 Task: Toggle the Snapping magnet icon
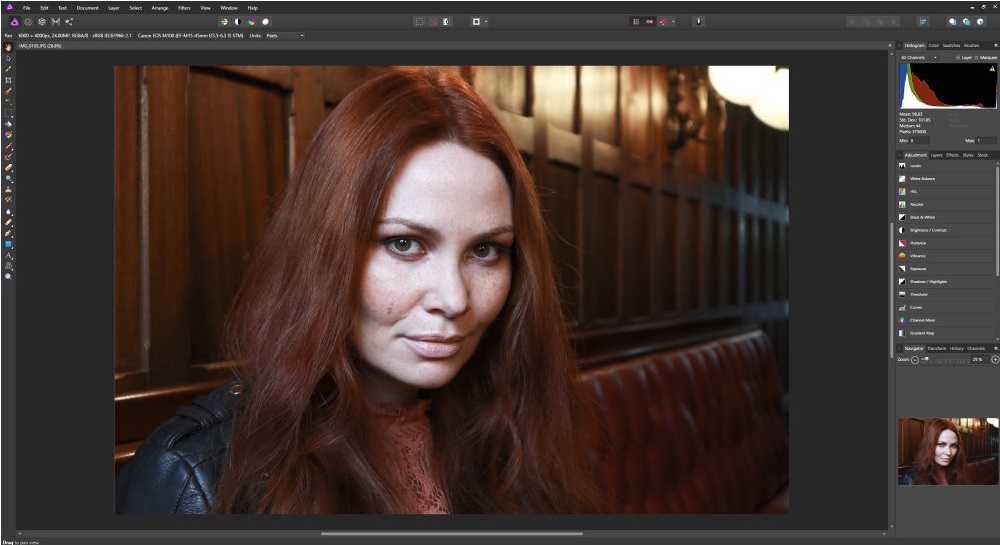point(663,22)
